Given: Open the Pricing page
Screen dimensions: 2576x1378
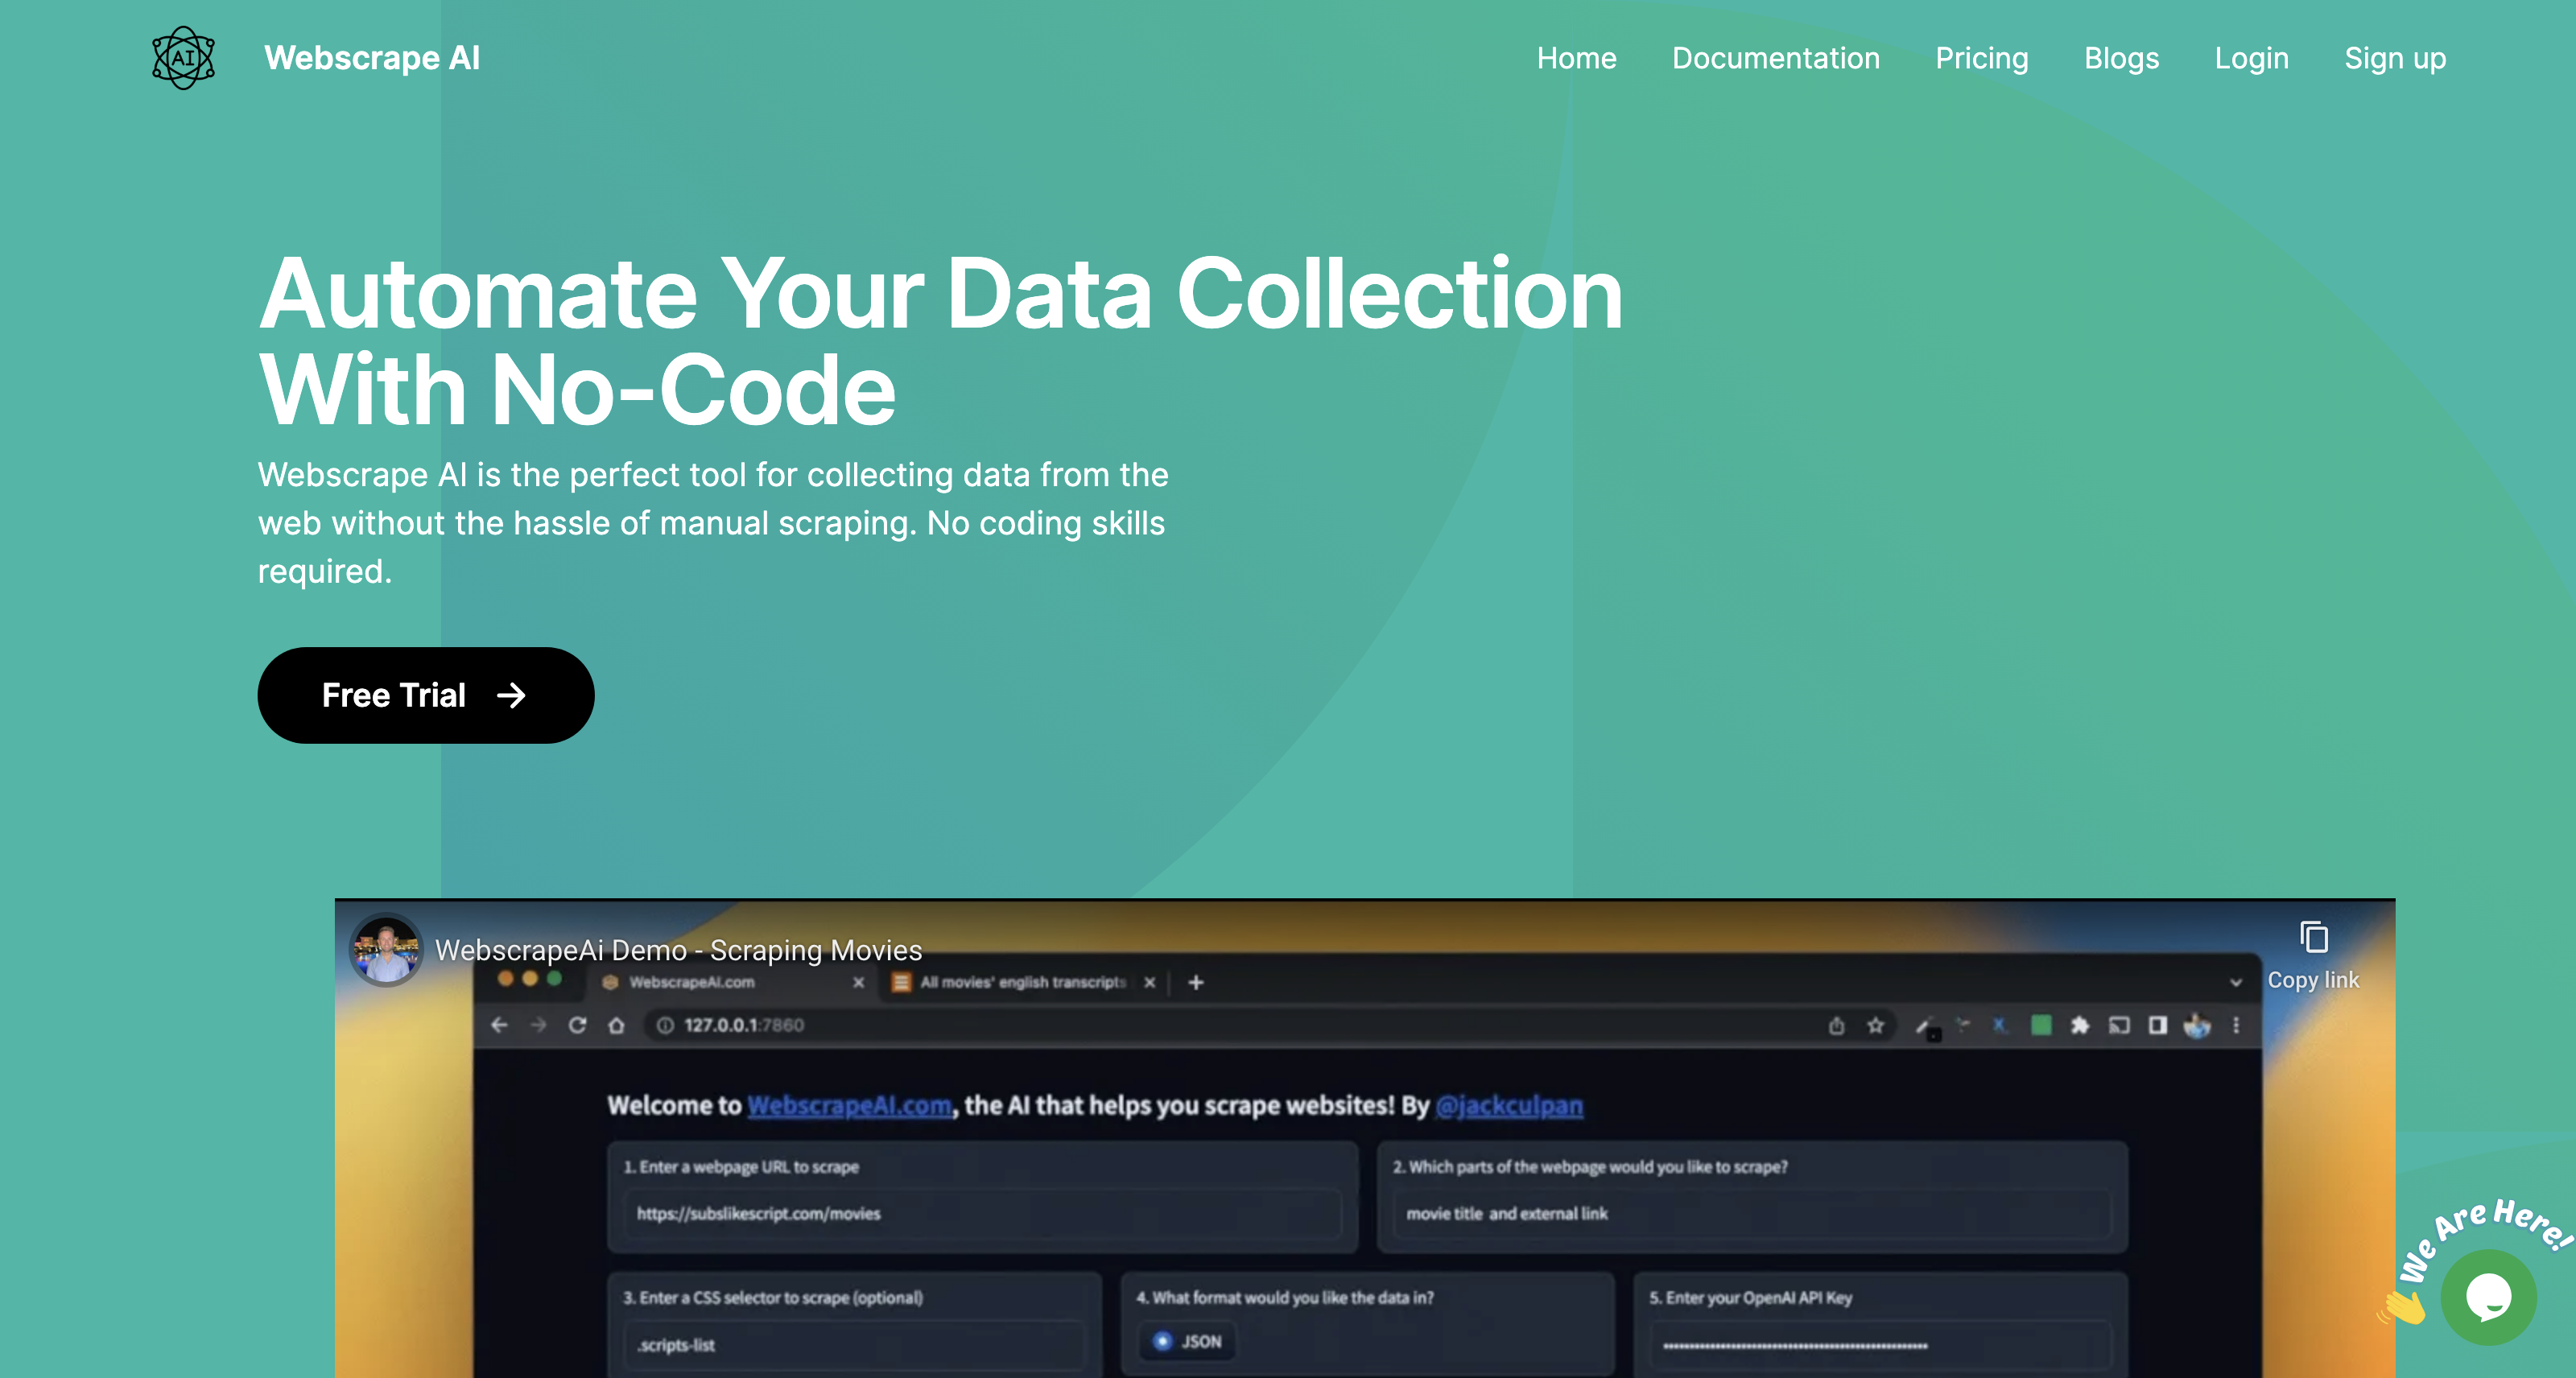Looking at the screenshot, I should point(1981,58).
